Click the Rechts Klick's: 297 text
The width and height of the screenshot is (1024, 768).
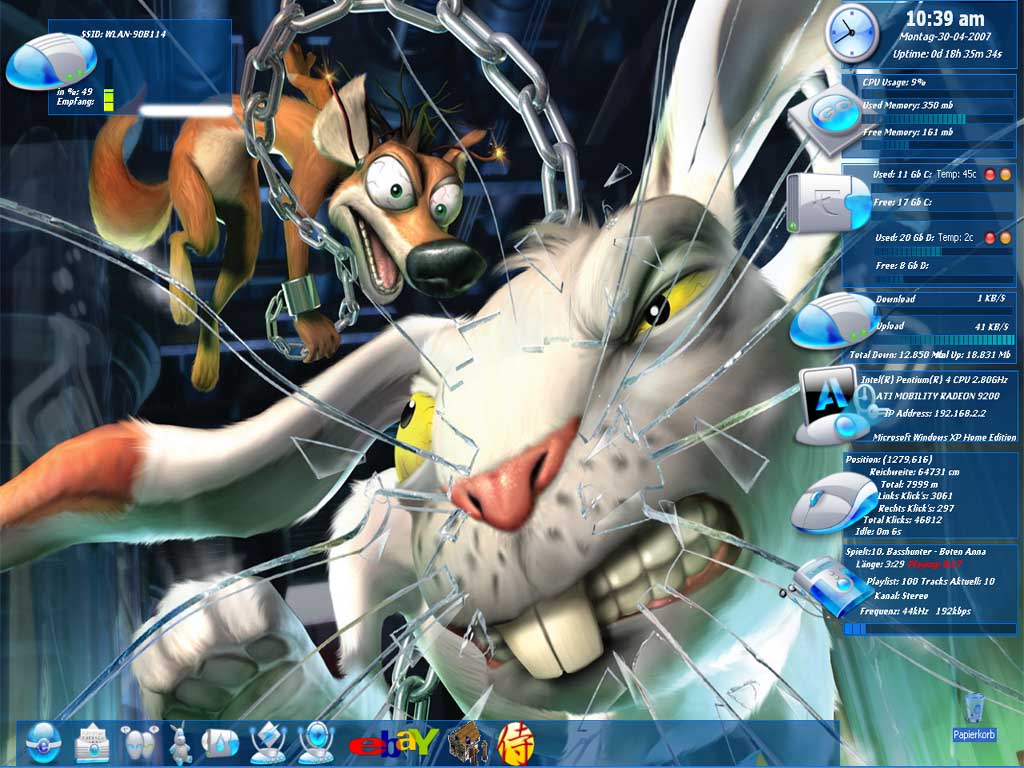916,508
